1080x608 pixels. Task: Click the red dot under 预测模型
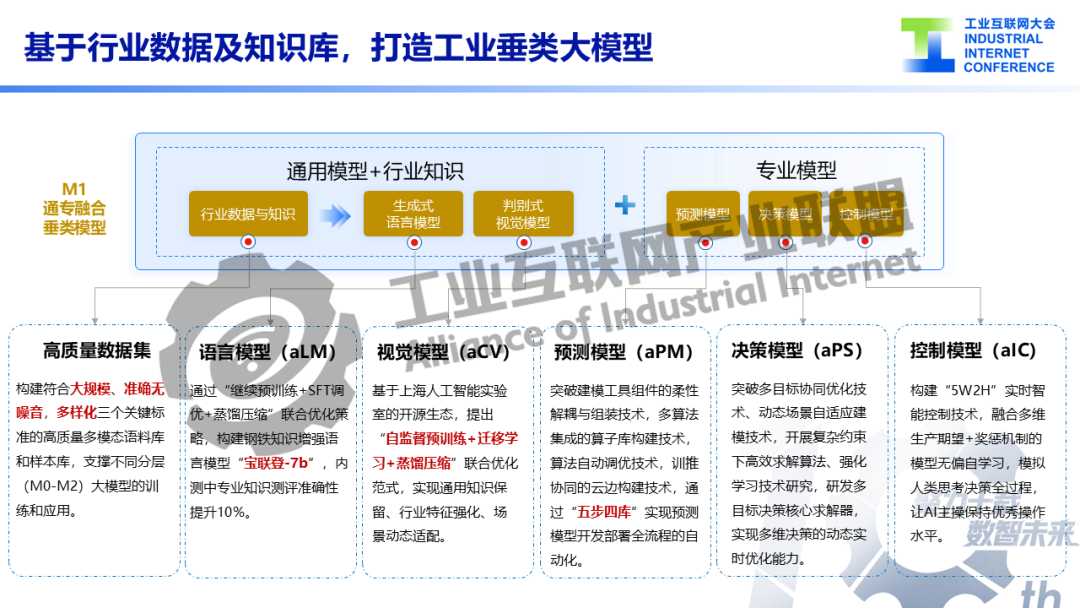705,242
